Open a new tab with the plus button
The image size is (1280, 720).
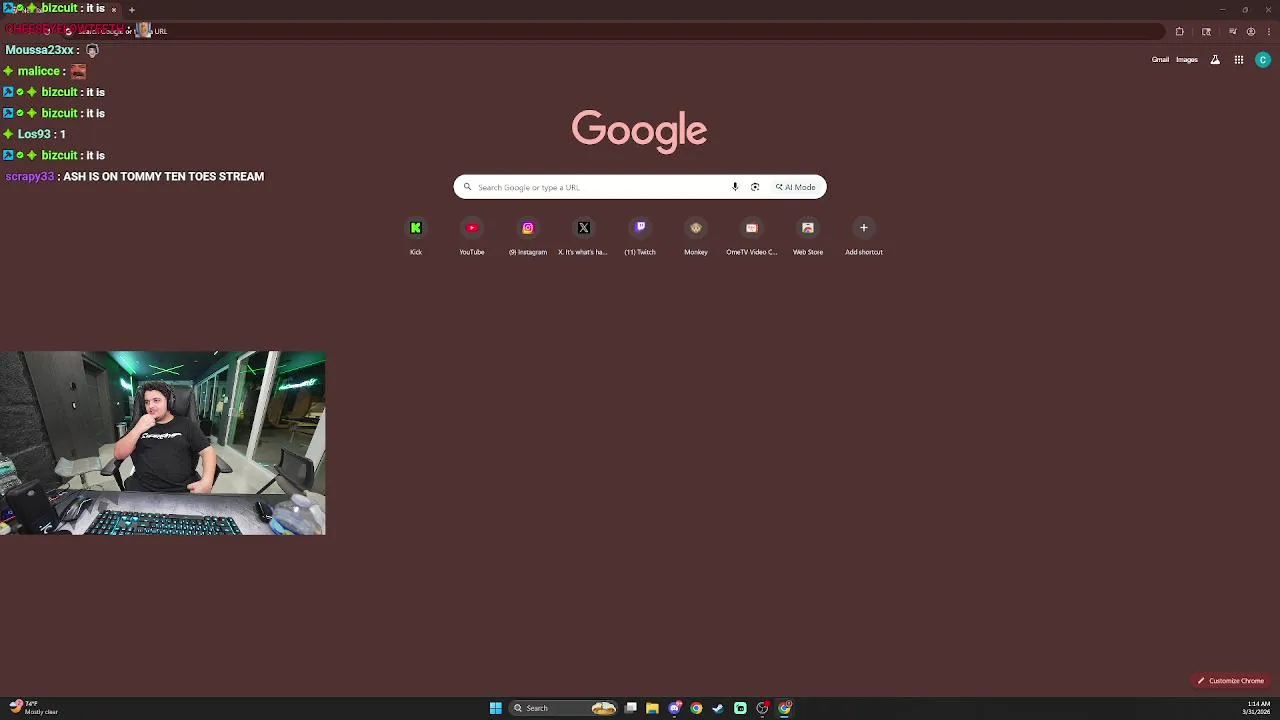(x=132, y=10)
